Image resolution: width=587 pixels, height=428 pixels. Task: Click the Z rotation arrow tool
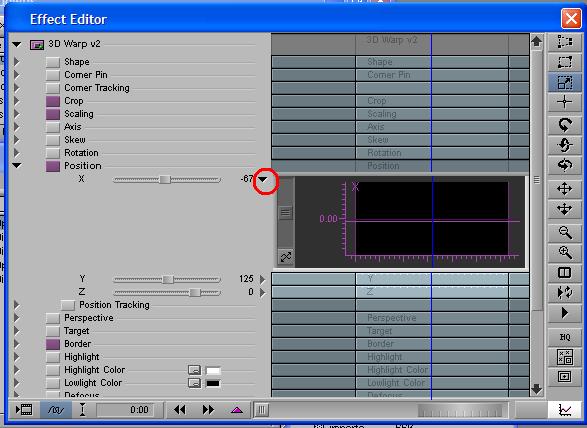coord(564,124)
